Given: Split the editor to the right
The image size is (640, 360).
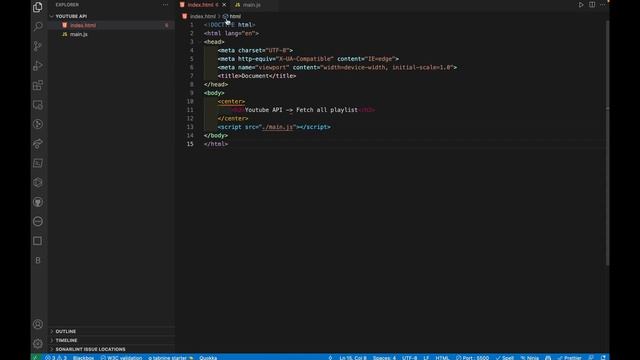Looking at the screenshot, I should [x=592, y=5].
